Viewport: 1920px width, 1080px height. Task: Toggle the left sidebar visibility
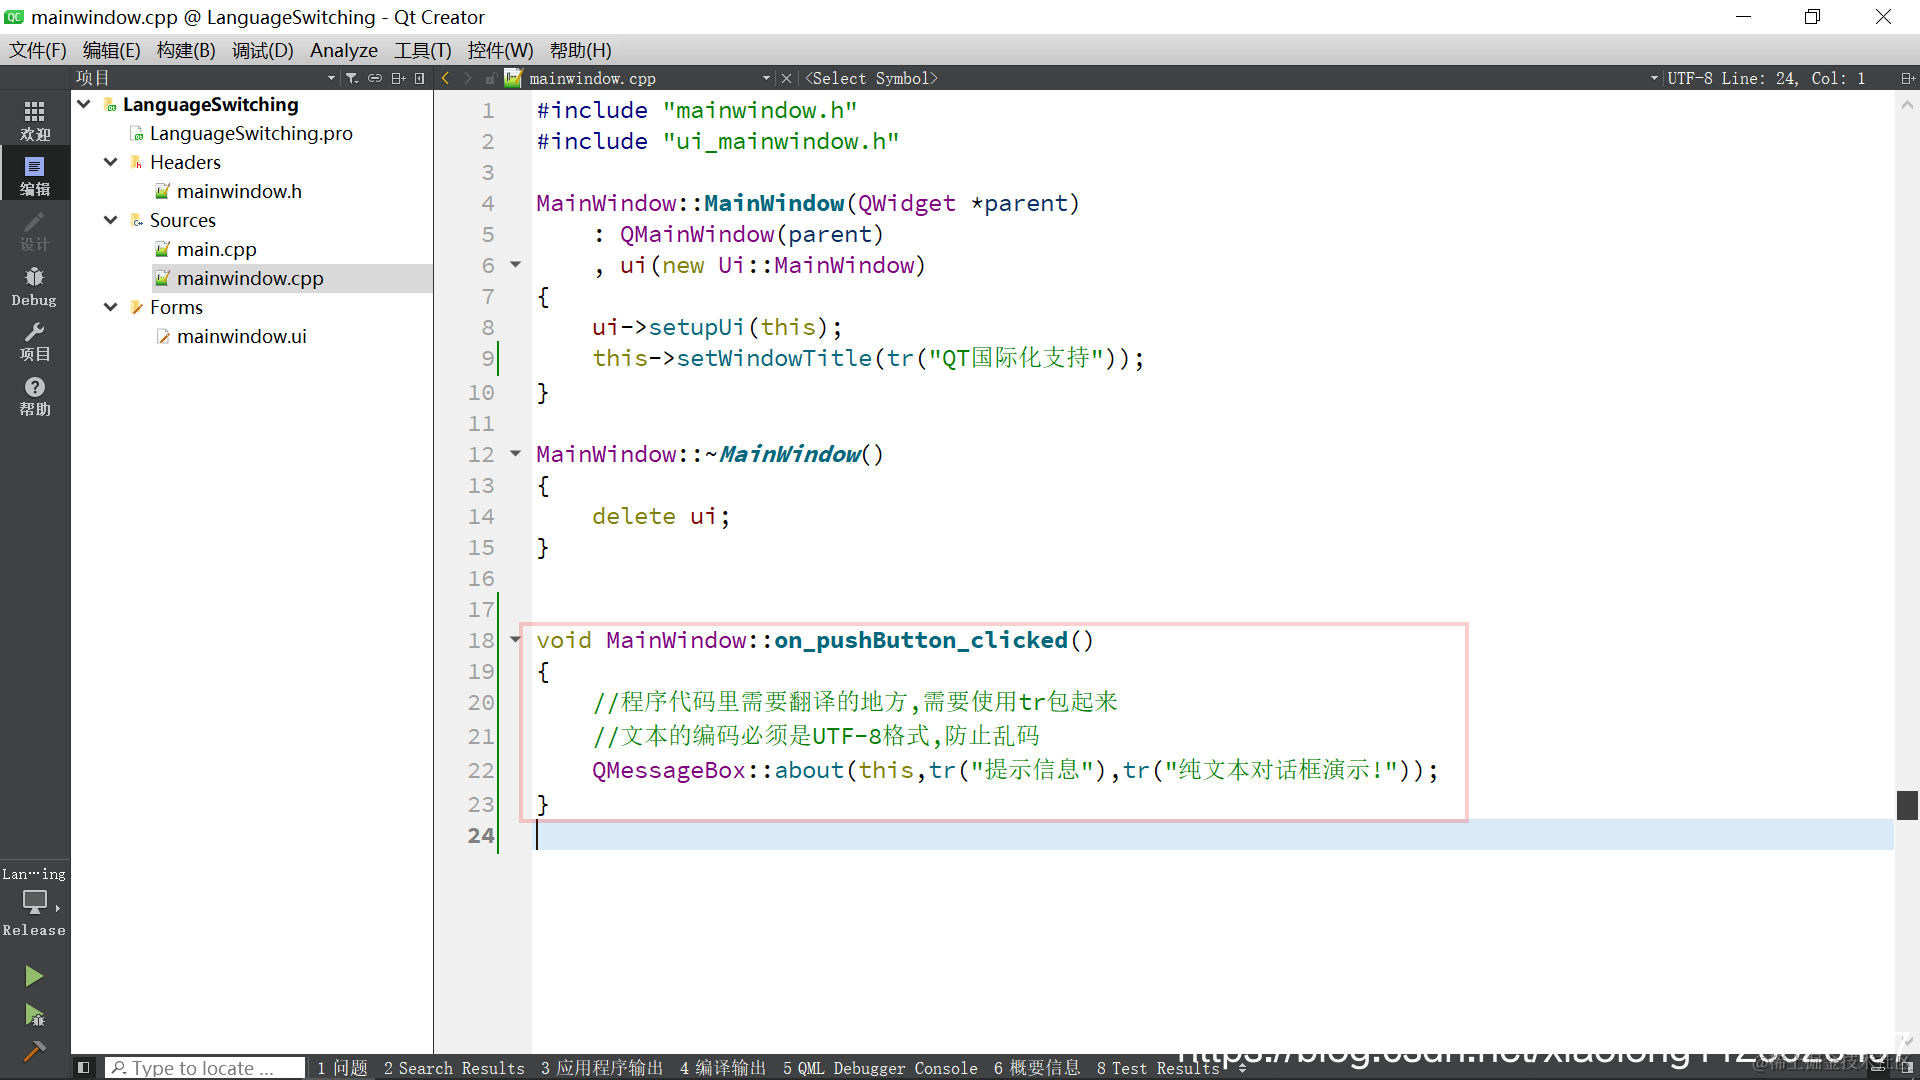[x=84, y=1068]
